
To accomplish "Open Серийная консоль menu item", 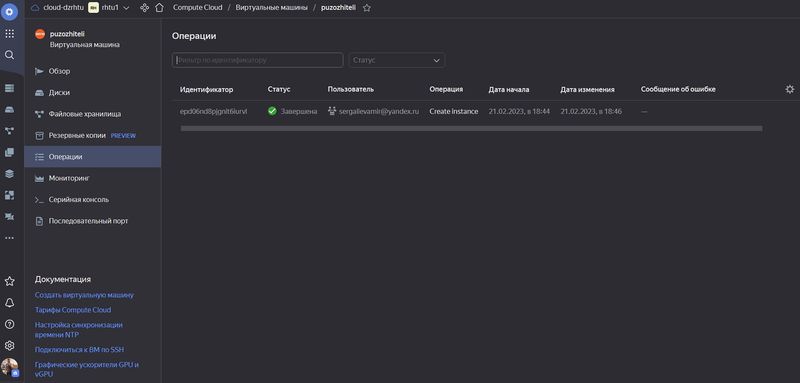I will pos(92,200).
